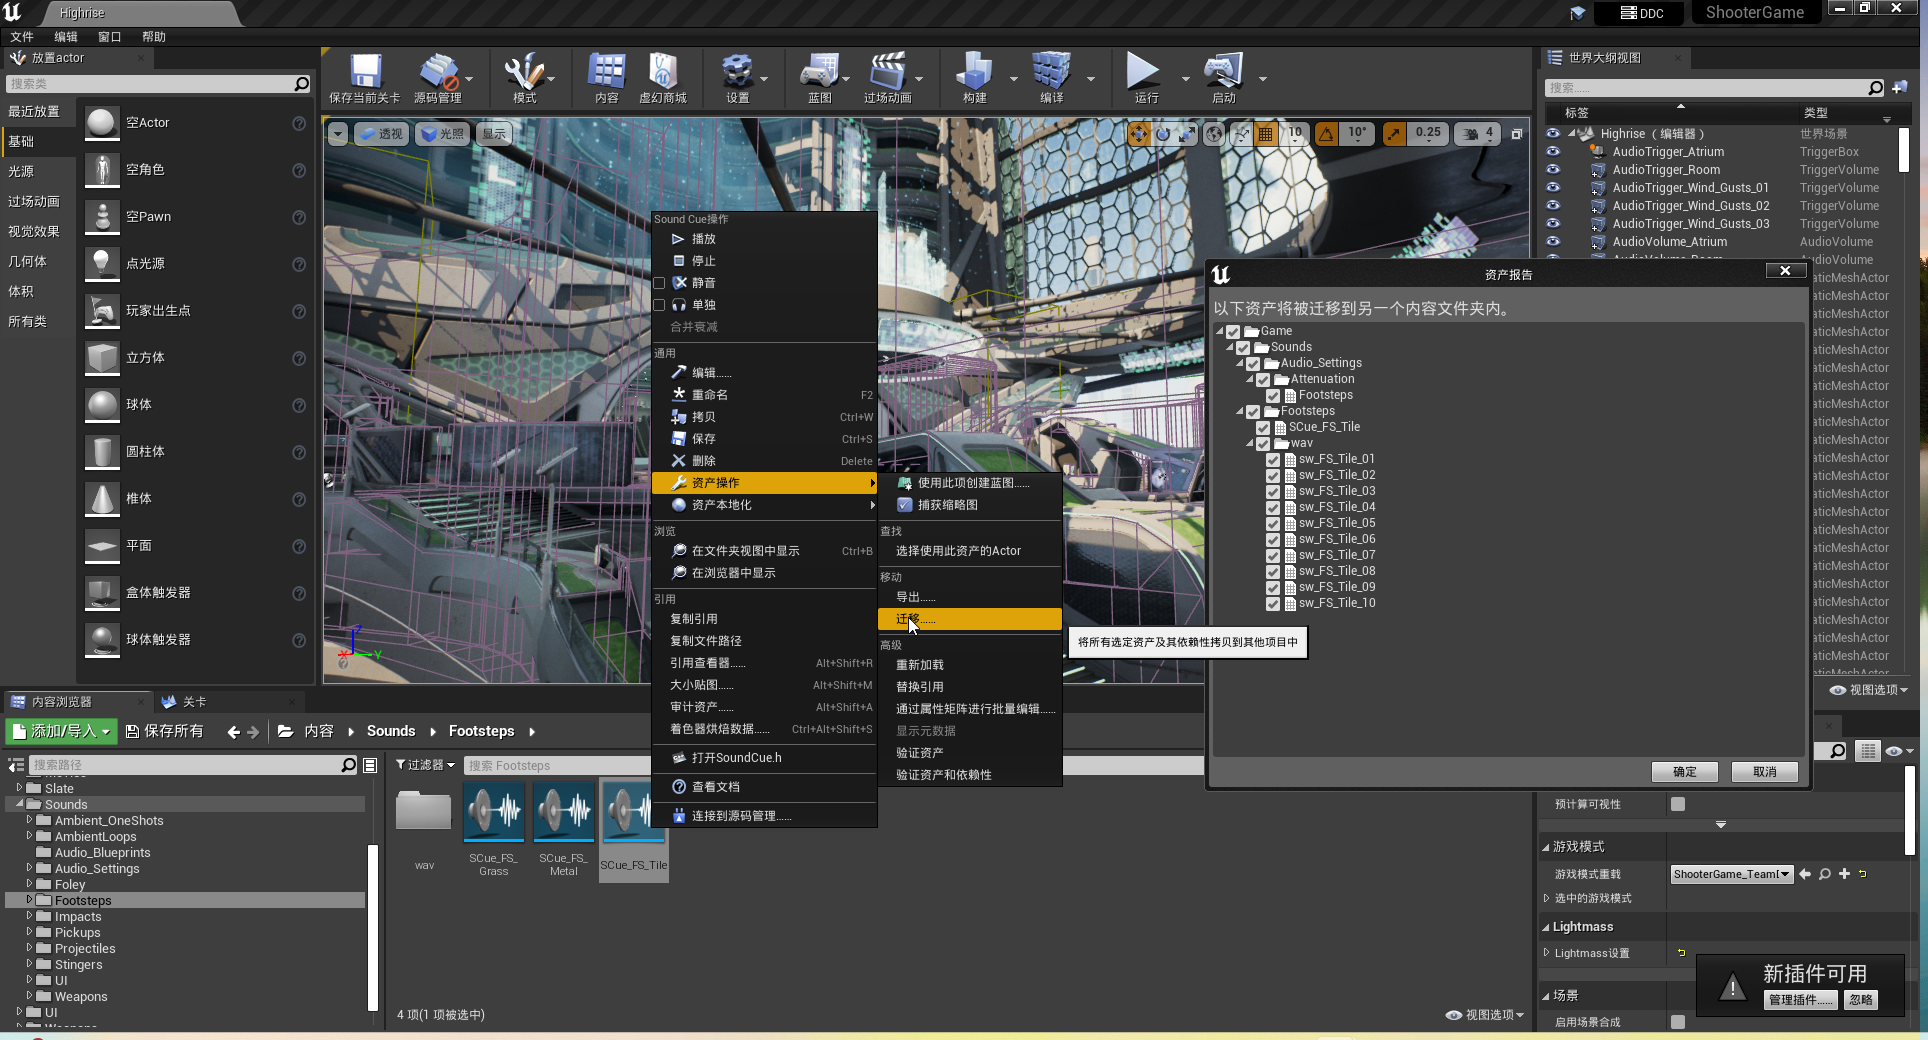Open the File menu

[x=22, y=37]
